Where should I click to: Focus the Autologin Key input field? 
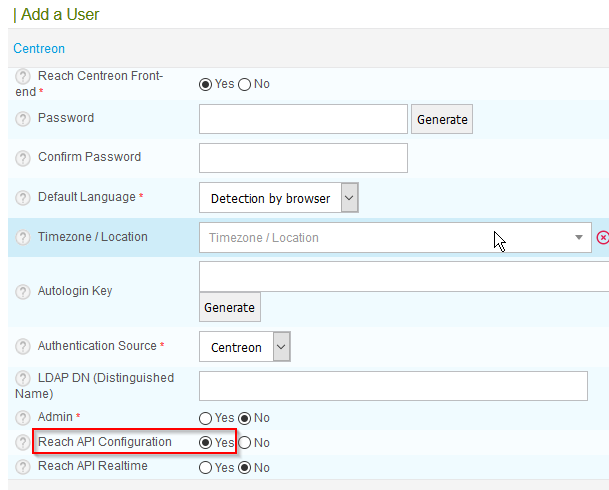pos(404,276)
